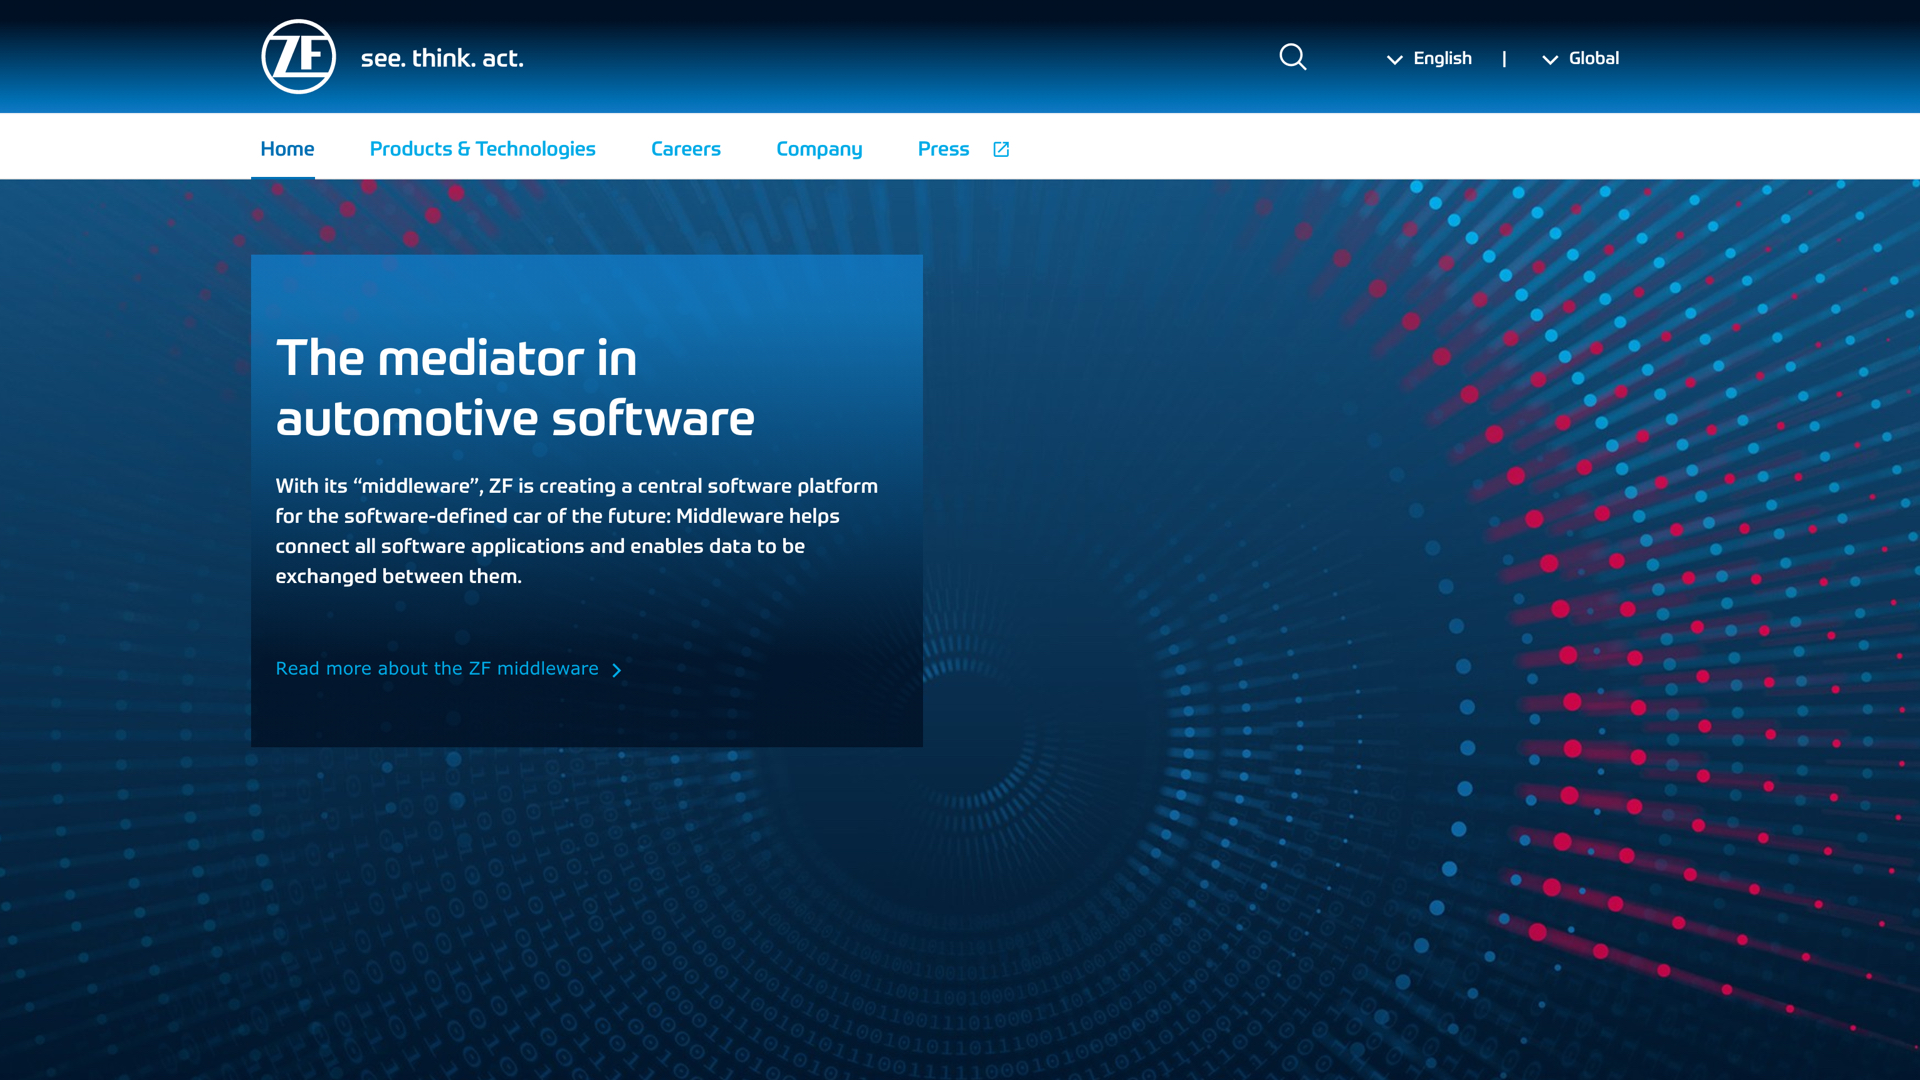Go to the Home tab
Viewport: 1920px width, 1080px height.
pyautogui.click(x=287, y=149)
